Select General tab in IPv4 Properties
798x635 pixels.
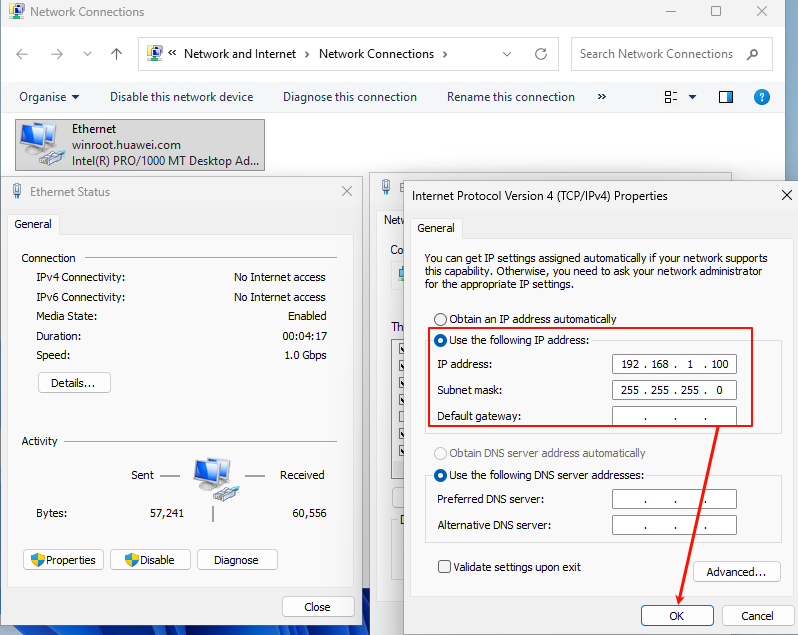click(436, 228)
